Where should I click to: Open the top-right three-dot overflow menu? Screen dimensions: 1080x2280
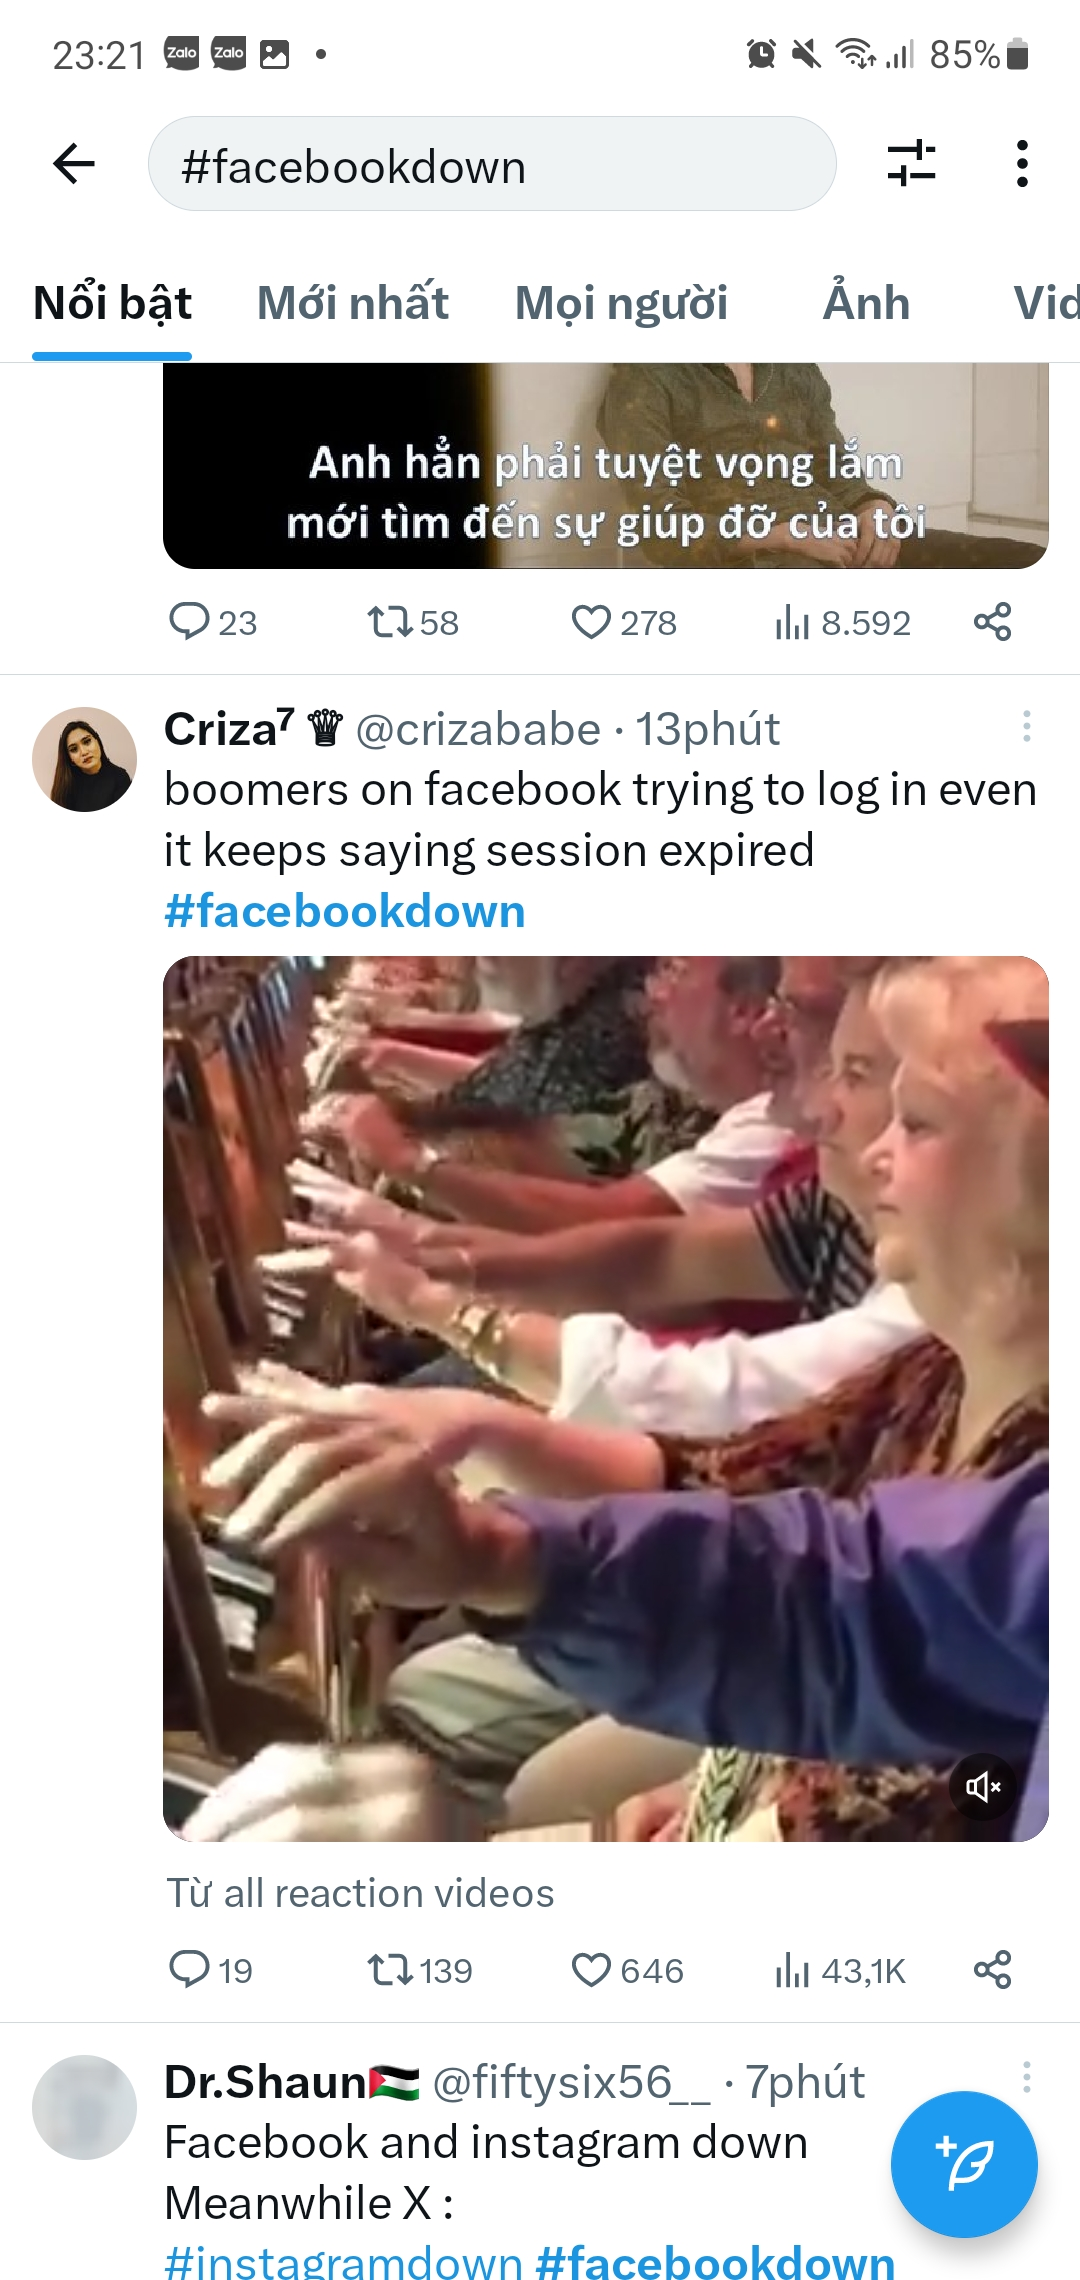point(1021,164)
